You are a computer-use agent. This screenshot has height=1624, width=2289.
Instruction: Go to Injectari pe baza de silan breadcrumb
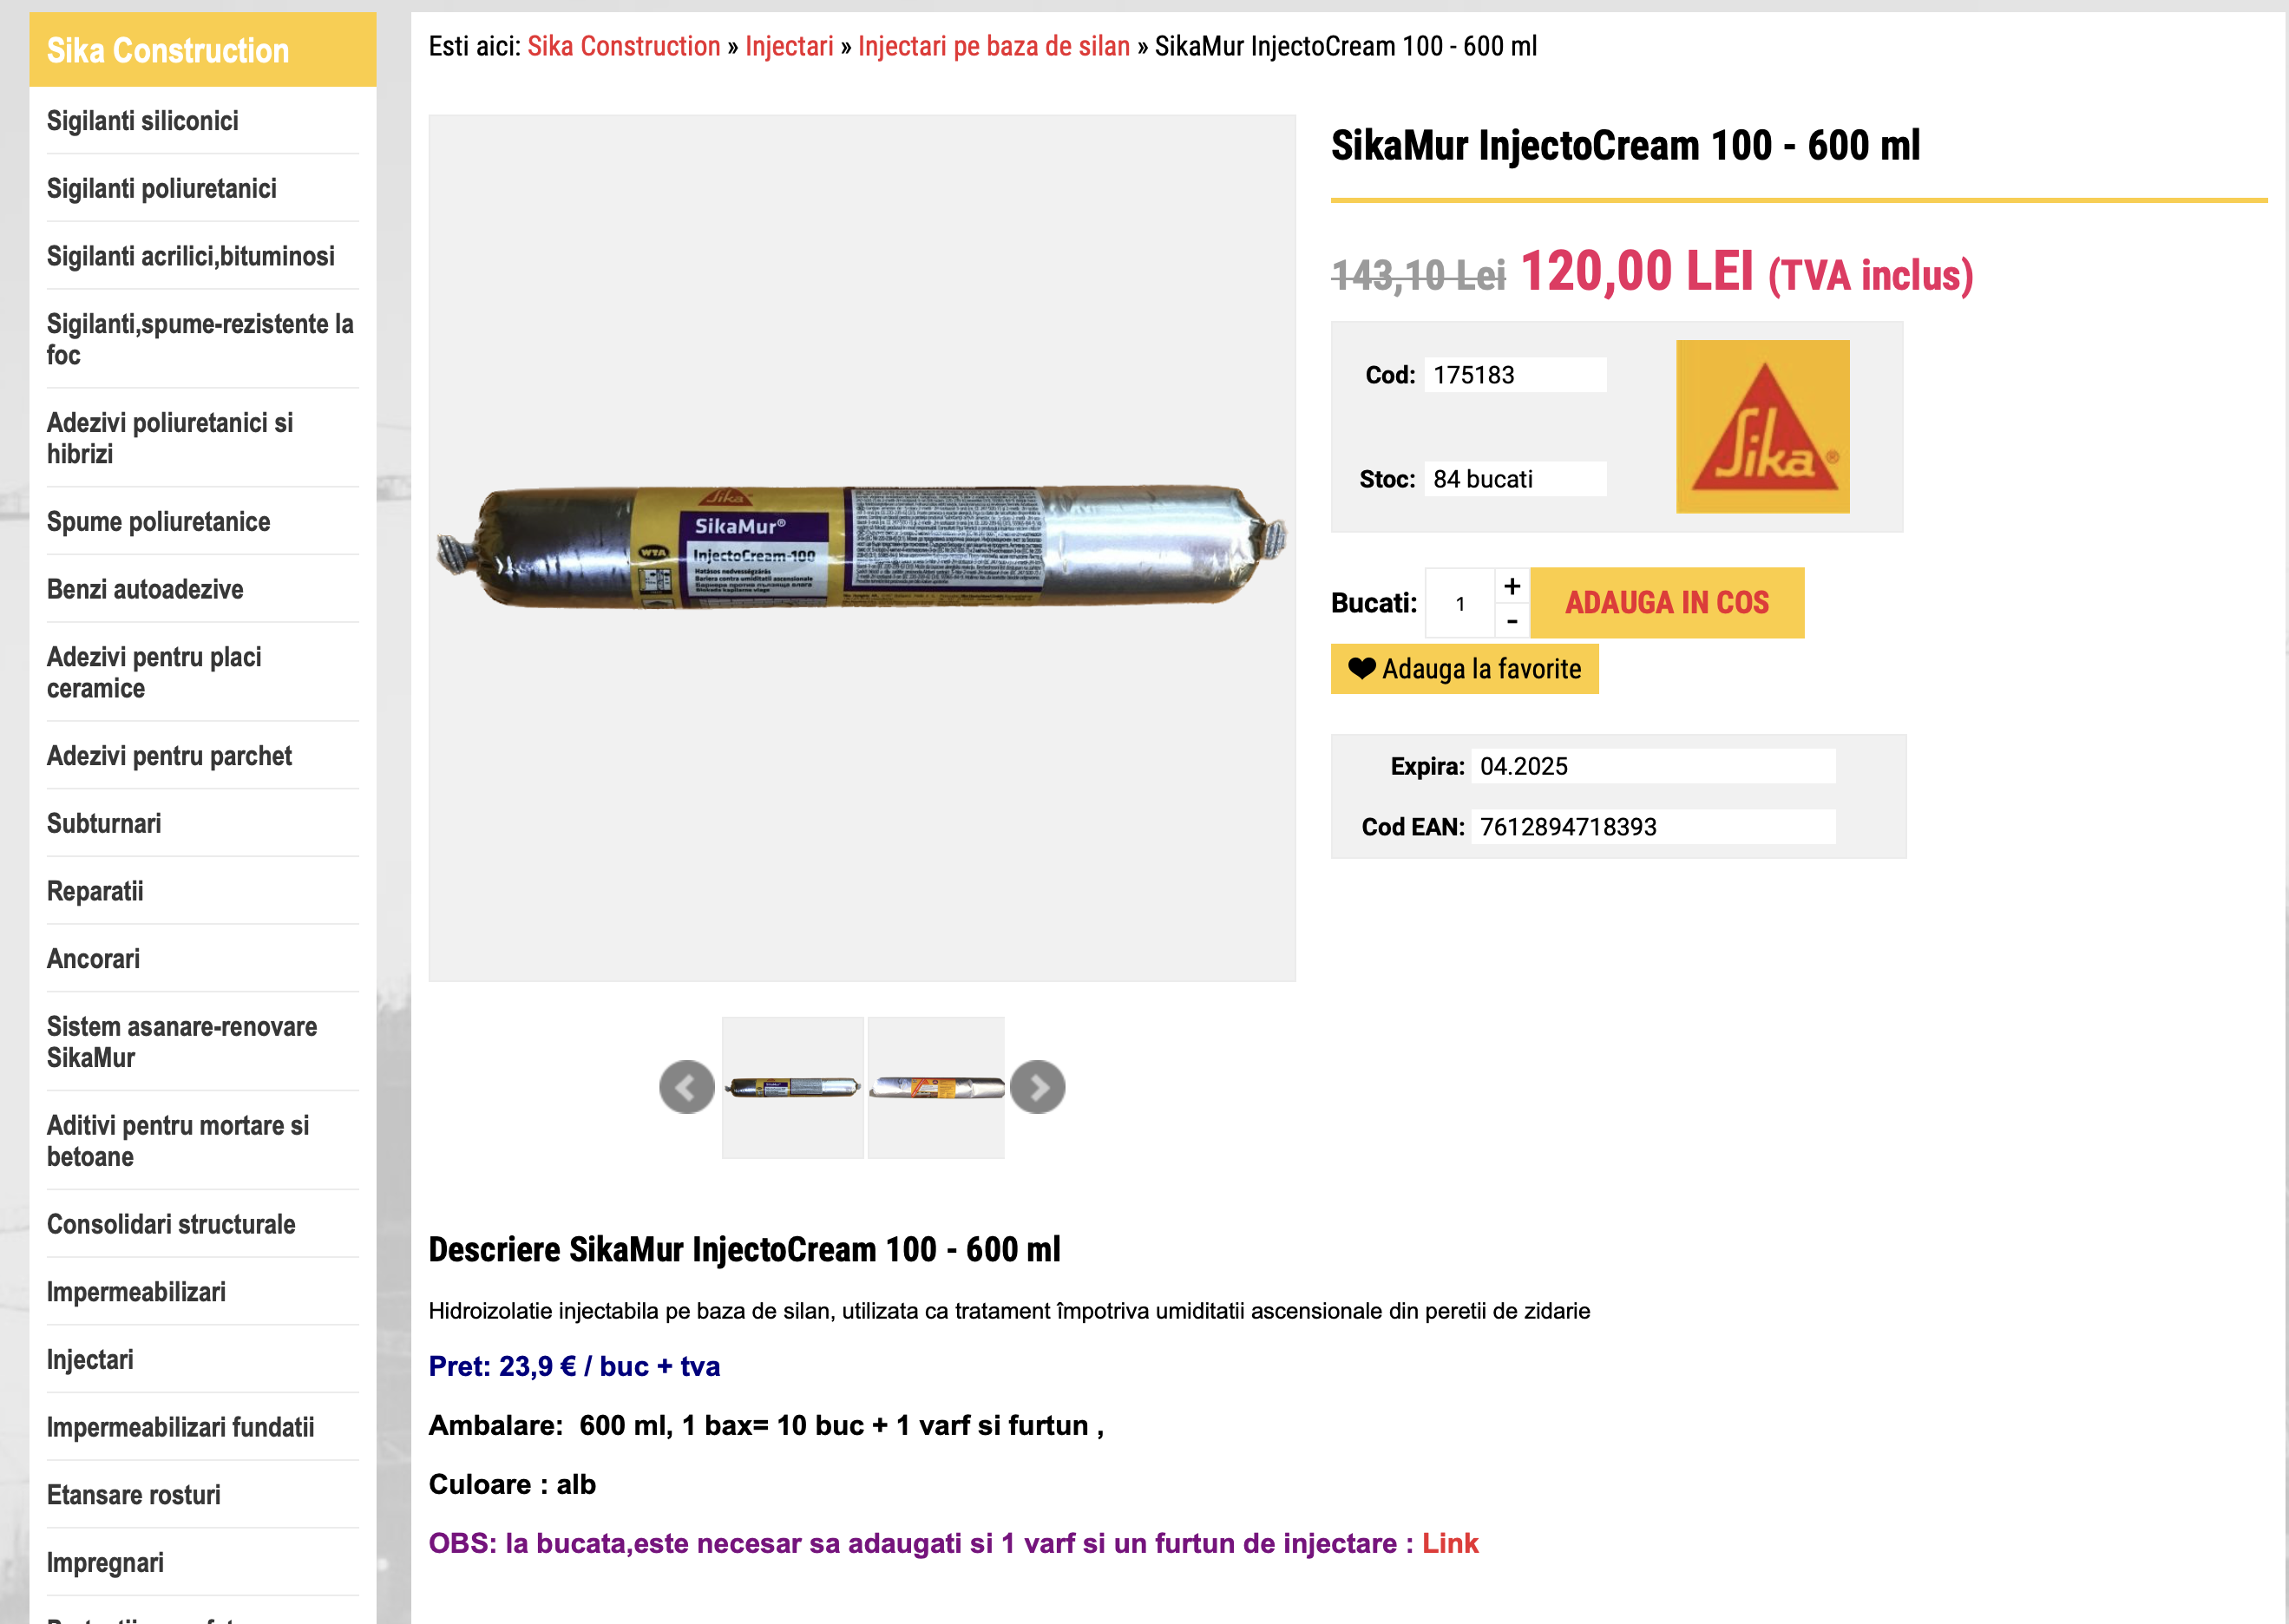point(993,46)
